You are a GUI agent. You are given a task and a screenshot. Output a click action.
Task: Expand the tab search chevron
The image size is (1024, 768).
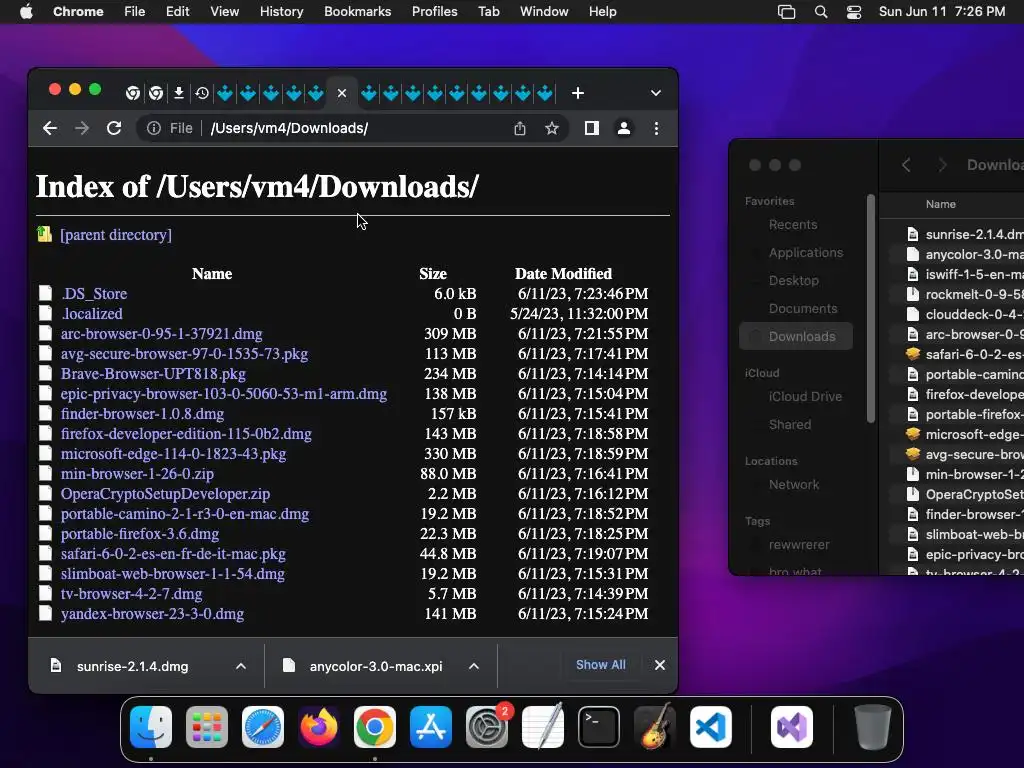click(656, 93)
